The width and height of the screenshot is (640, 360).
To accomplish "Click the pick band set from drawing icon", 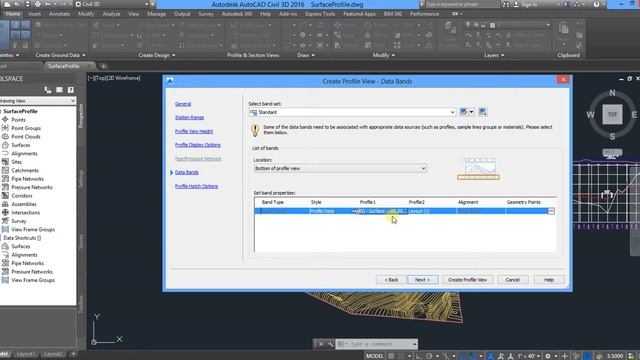I will pos(482,112).
